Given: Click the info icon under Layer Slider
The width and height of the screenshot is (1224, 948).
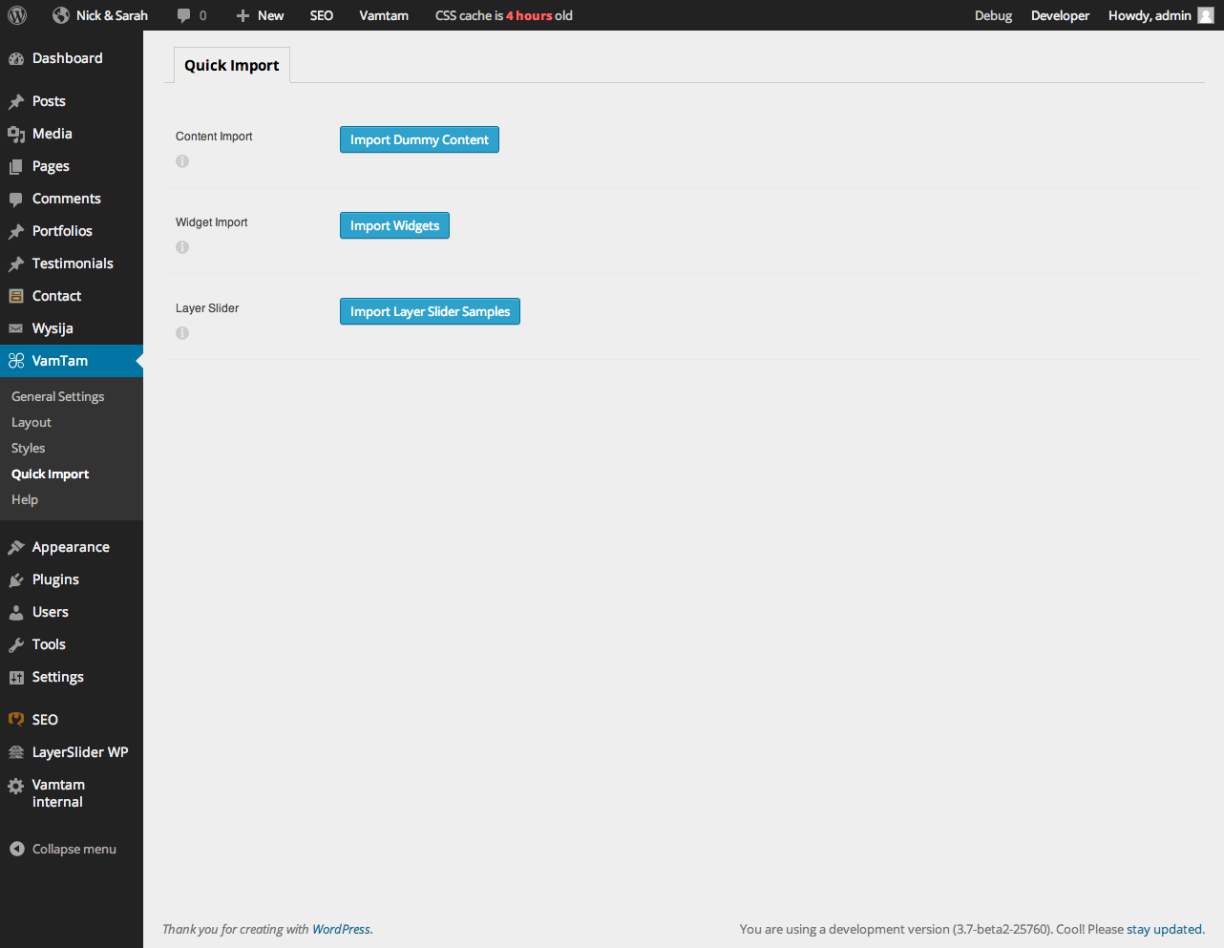Looking at the screenshot, I should click(x=182, y=333).
